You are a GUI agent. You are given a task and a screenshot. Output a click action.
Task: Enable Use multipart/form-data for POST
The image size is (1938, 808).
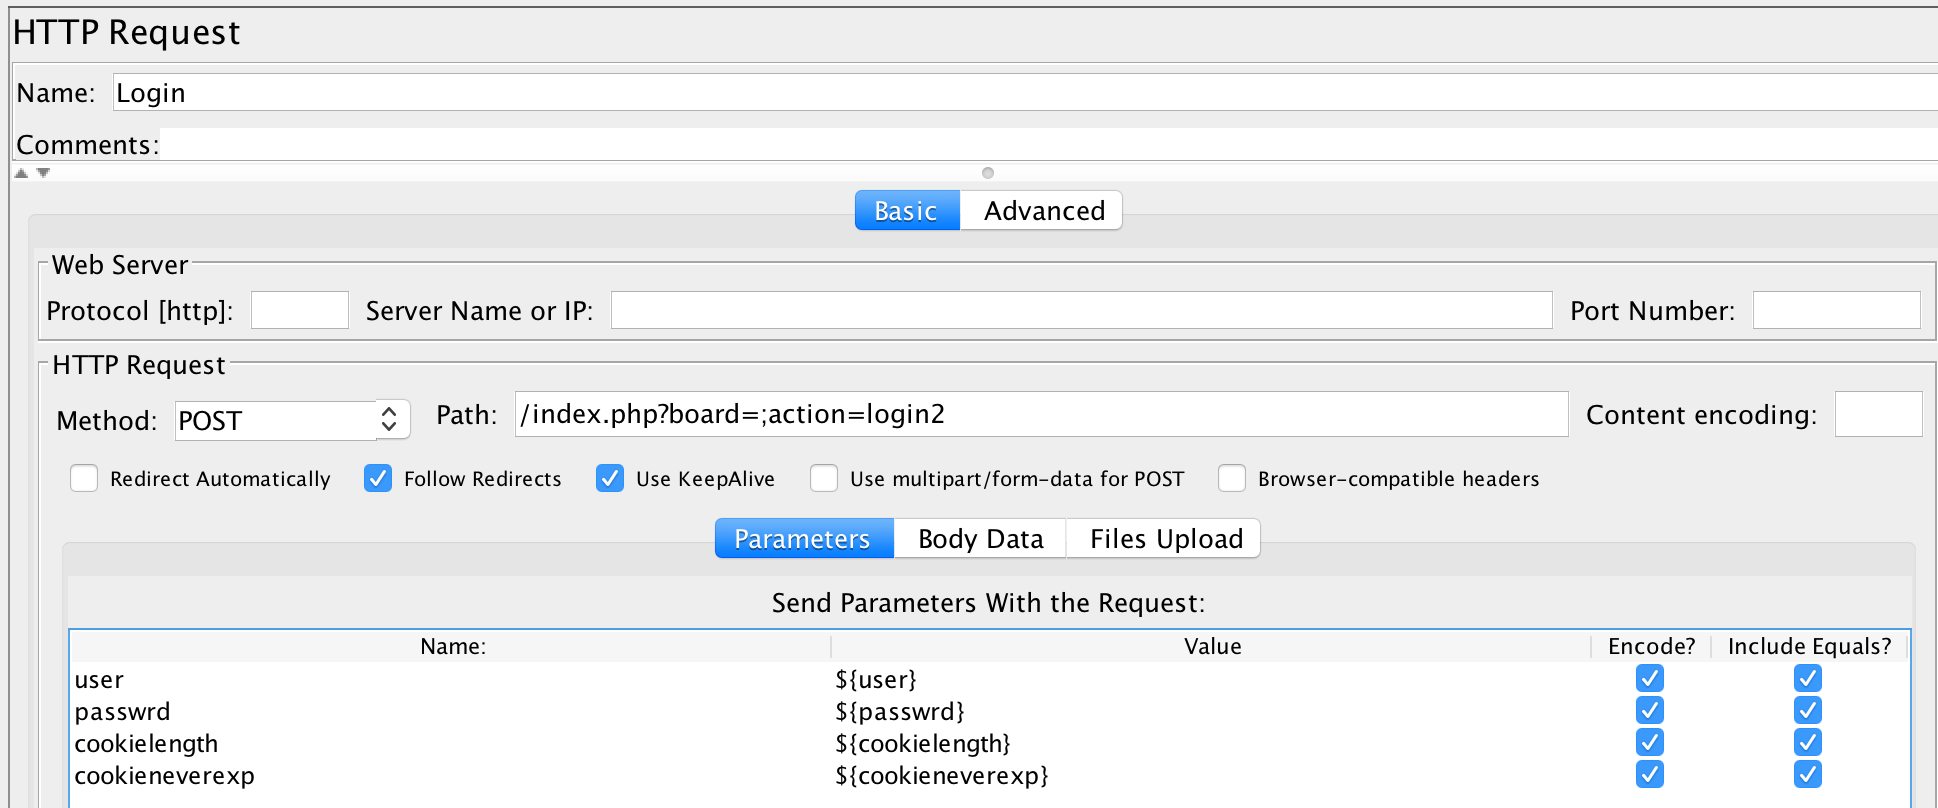coord(824,479)
